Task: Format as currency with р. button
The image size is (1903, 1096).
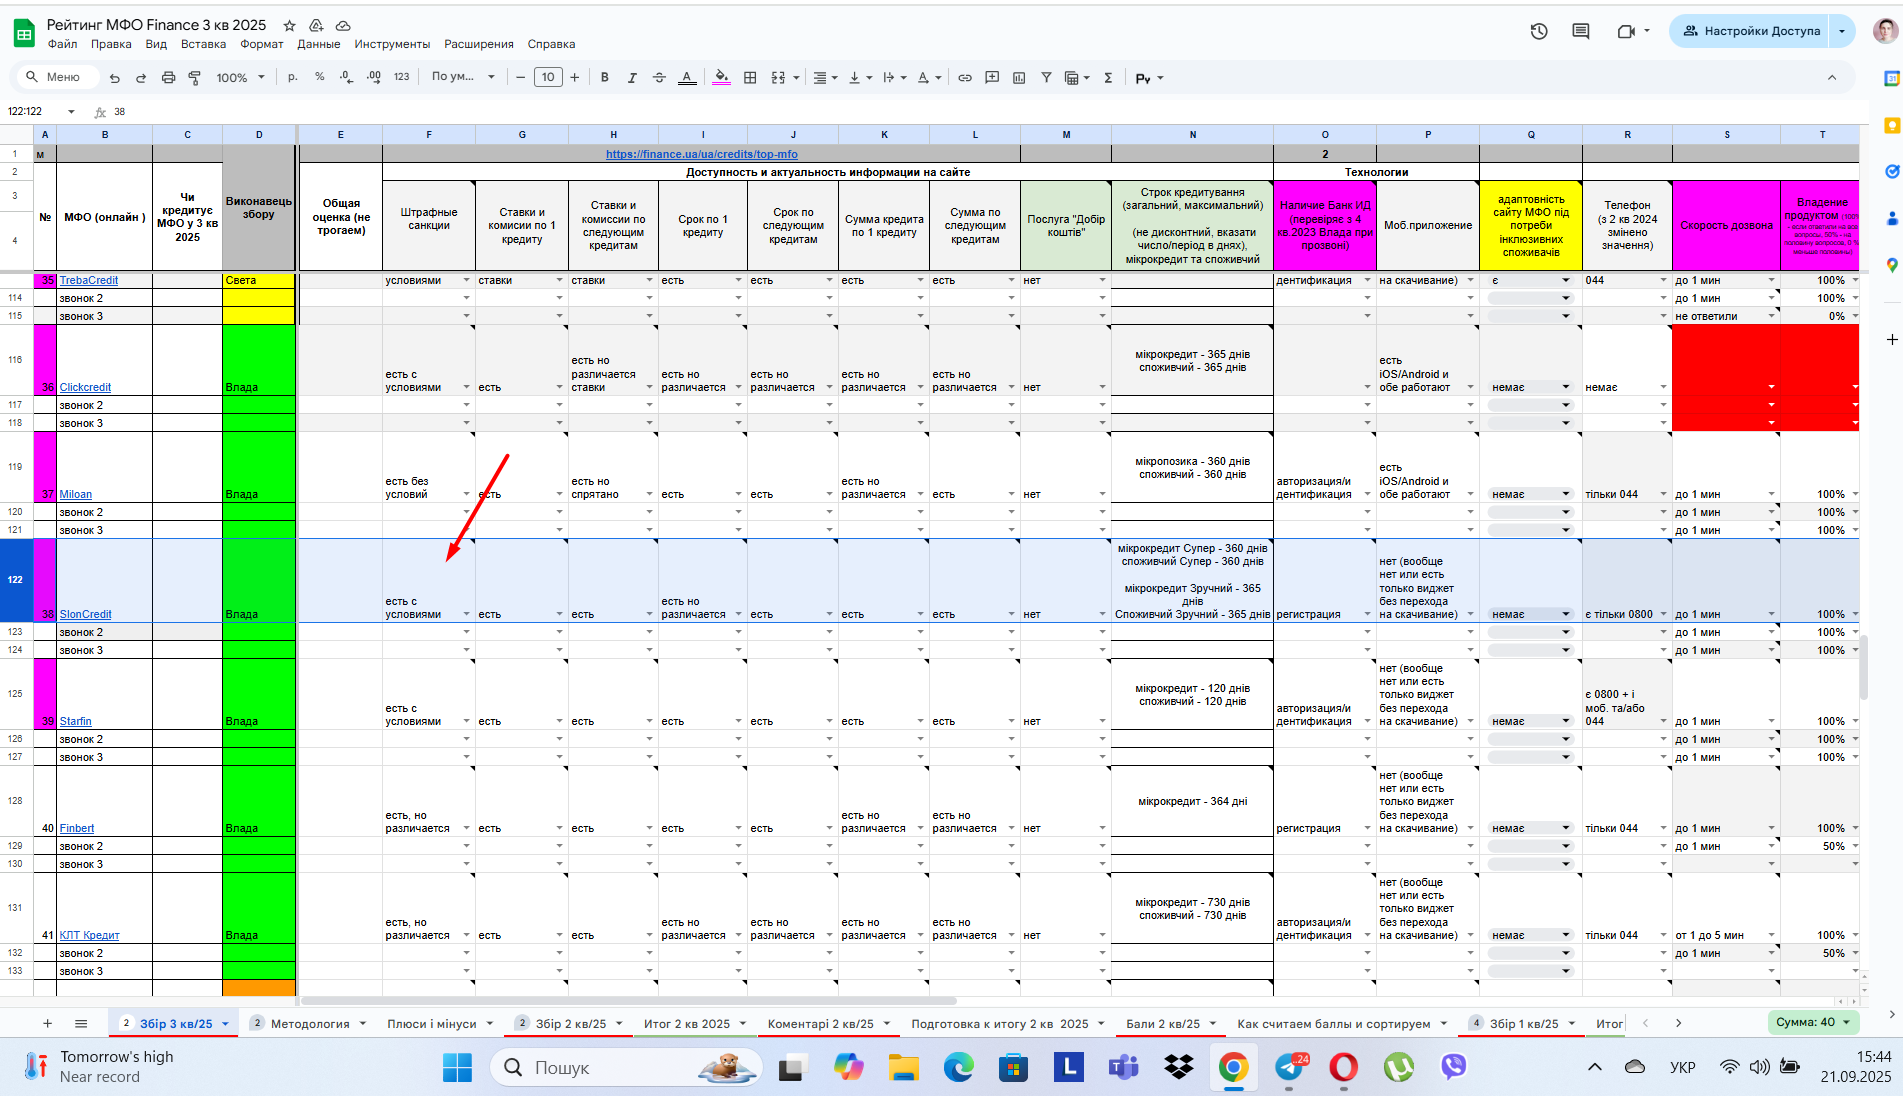Action: pos(293,77)
